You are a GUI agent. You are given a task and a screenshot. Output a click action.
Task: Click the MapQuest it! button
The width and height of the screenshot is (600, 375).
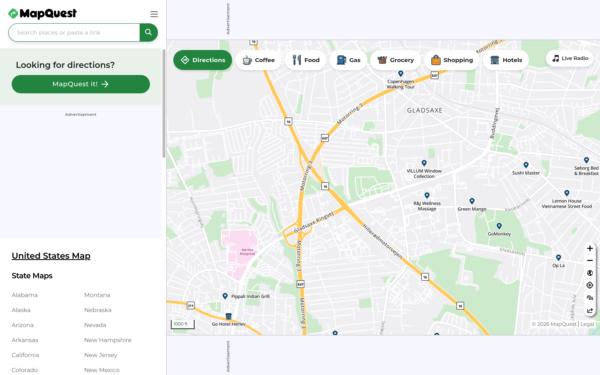click(81, 84)
